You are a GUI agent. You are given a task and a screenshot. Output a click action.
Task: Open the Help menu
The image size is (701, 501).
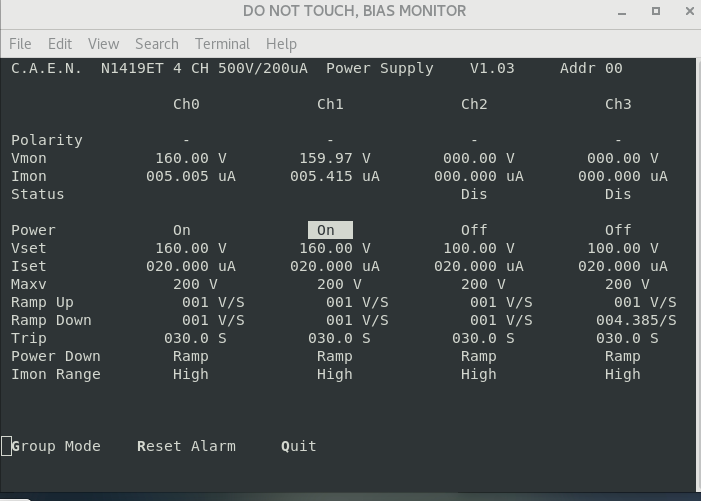tap(281, 44)
